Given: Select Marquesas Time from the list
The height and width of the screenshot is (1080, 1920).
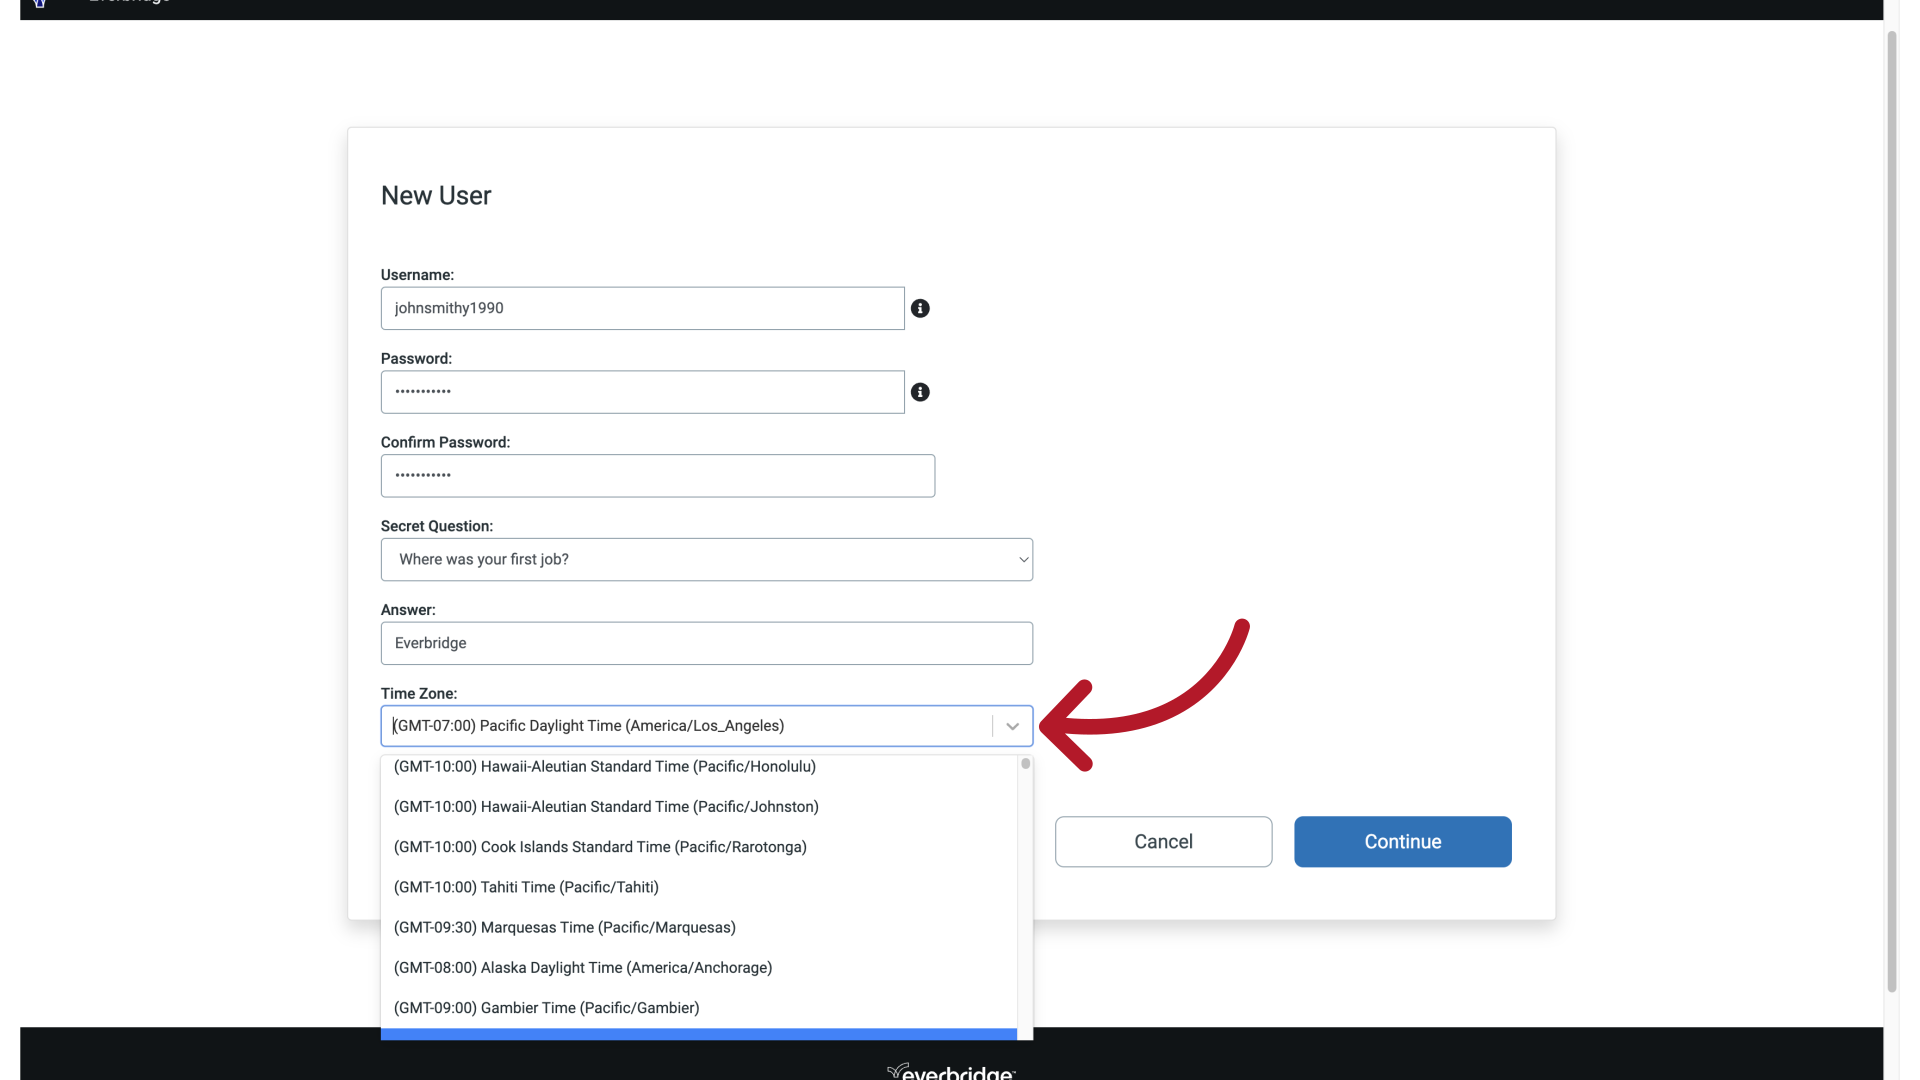Looking at the screenshot, I should tap(564, 927).
